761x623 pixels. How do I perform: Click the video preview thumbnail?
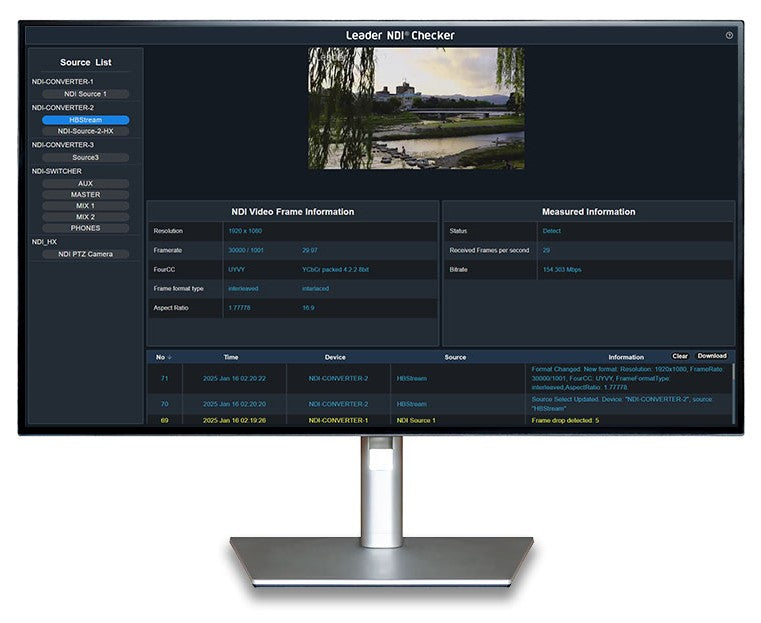(416, 108)
